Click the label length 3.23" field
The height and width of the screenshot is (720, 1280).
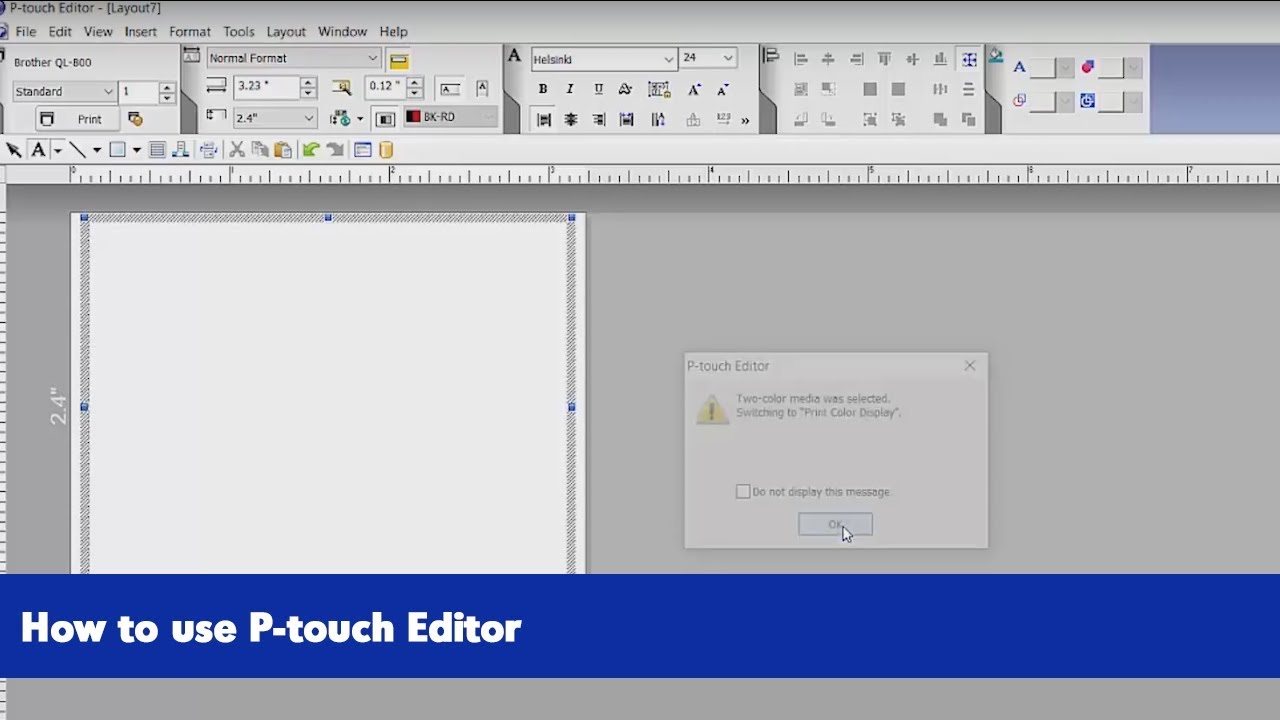[267, 87]
